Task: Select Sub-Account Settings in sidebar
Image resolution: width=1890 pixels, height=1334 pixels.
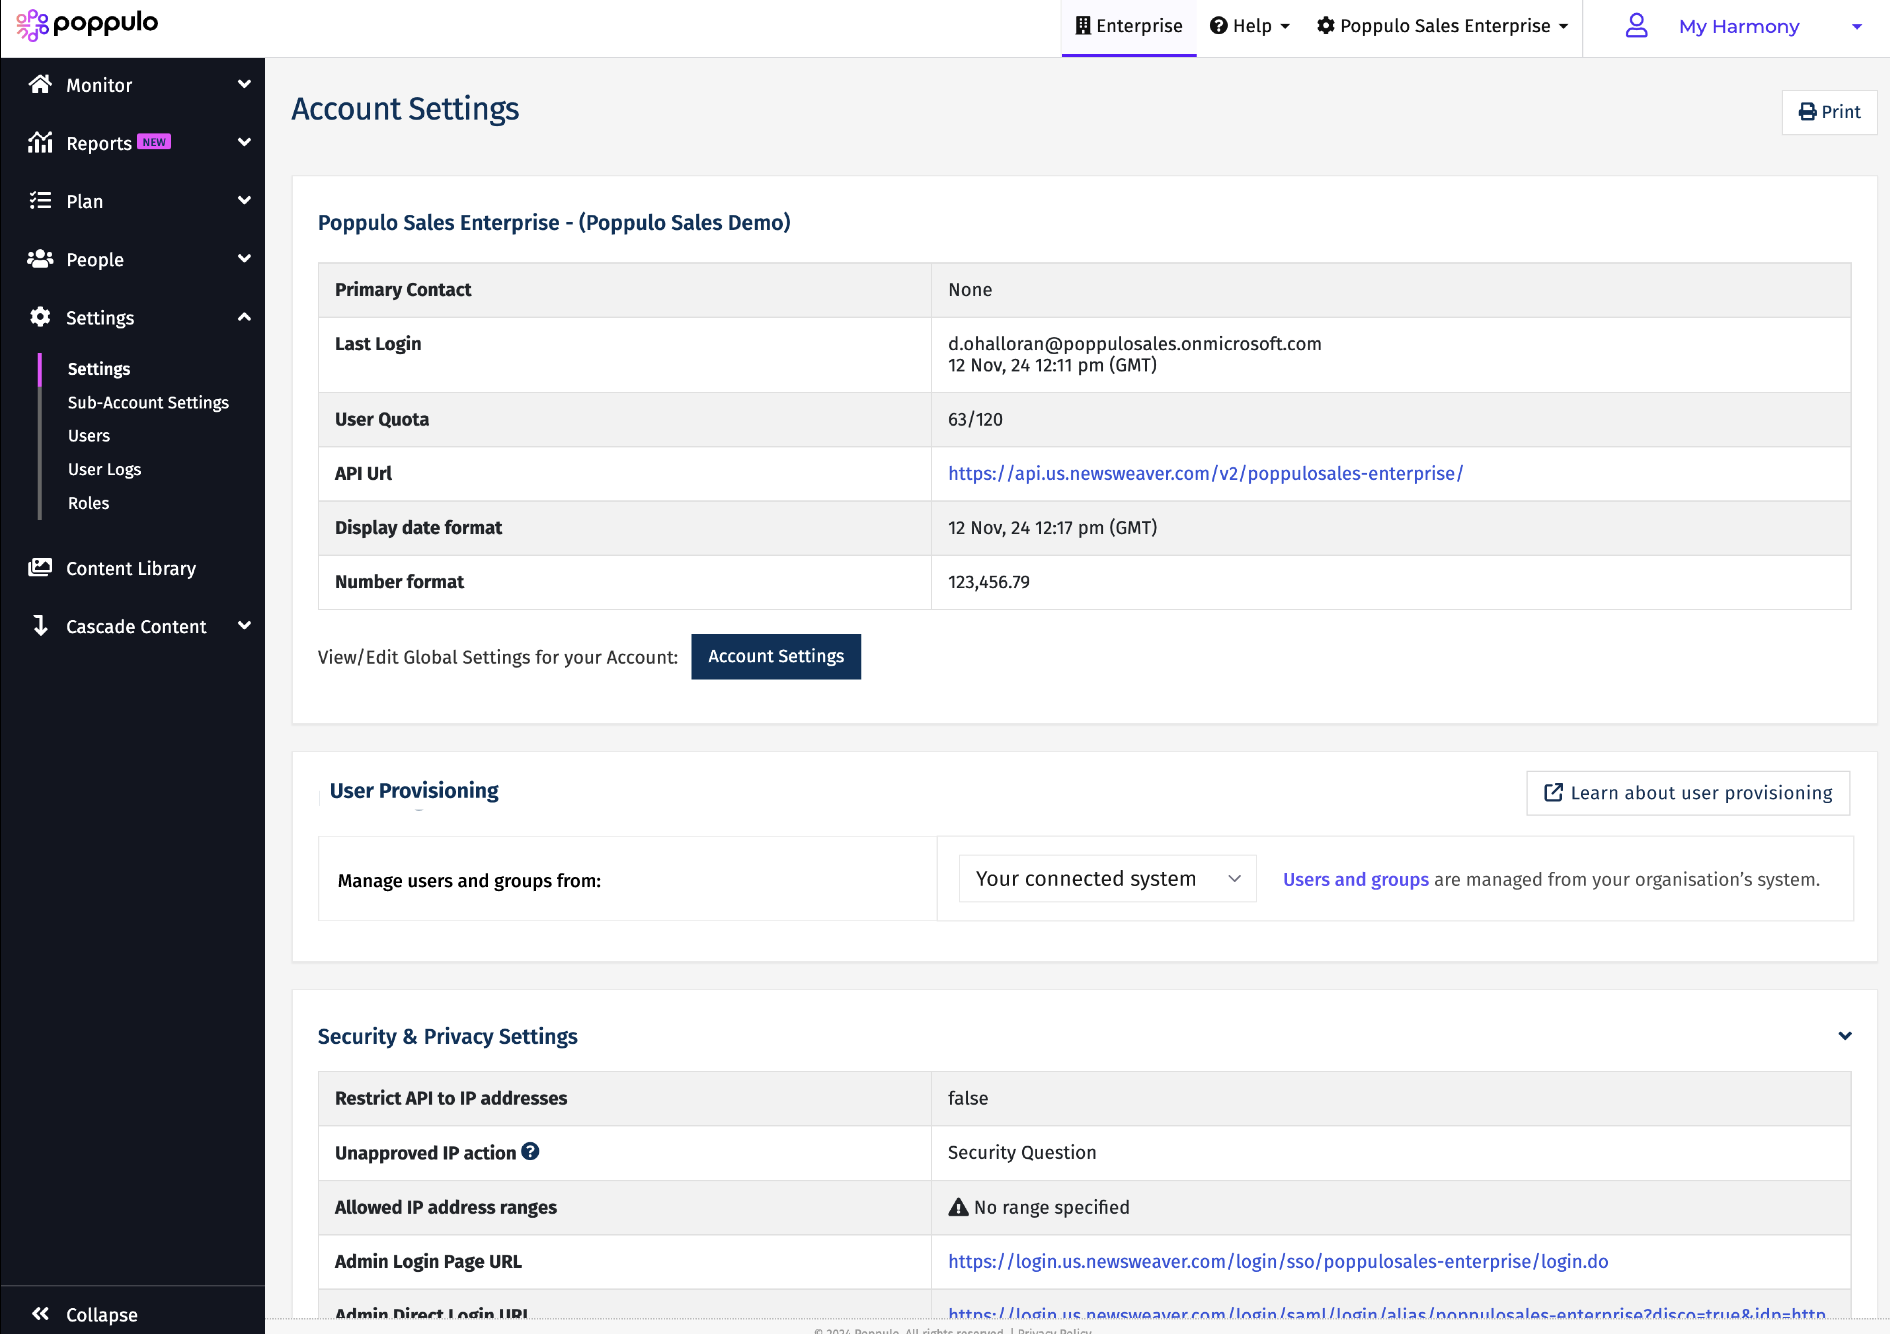Action: [148, 402]
